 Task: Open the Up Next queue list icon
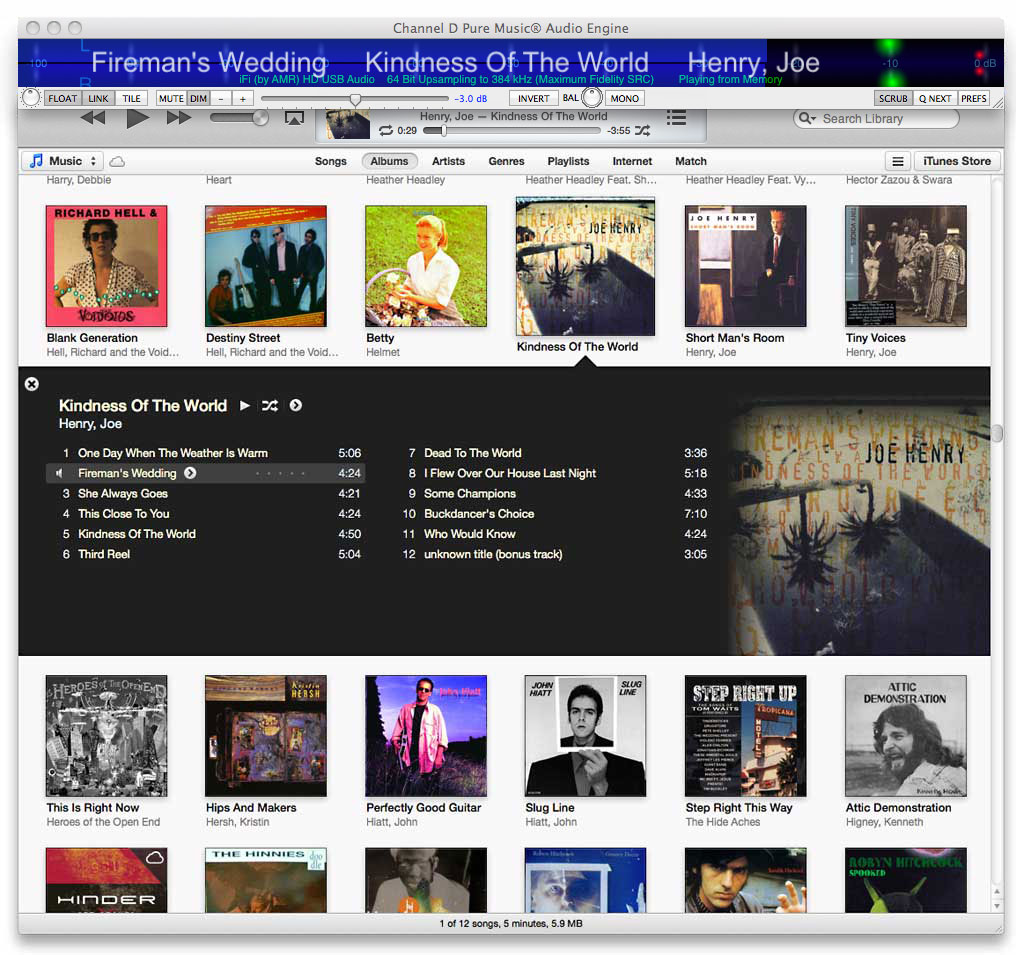(677, 117)
